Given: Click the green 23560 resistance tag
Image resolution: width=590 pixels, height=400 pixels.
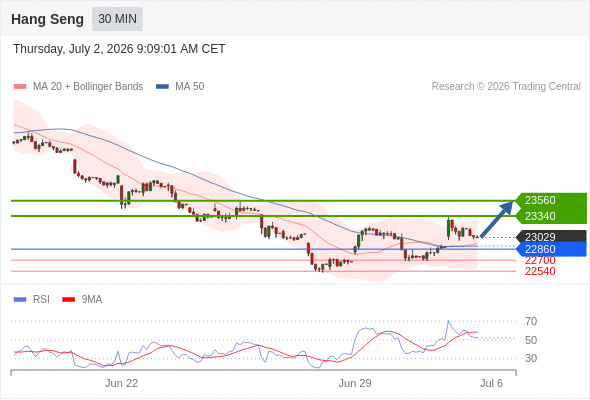Looking at the screenshot, I should [551, 200].
